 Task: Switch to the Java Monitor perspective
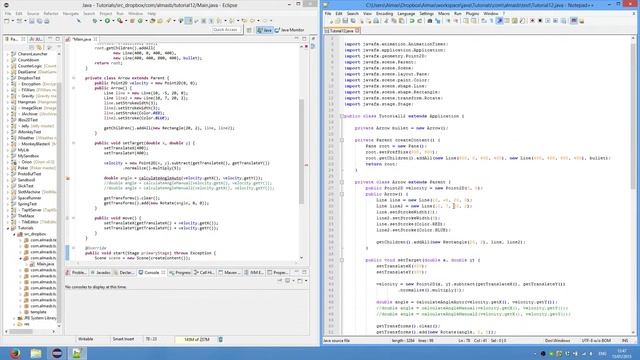point(289,30)
